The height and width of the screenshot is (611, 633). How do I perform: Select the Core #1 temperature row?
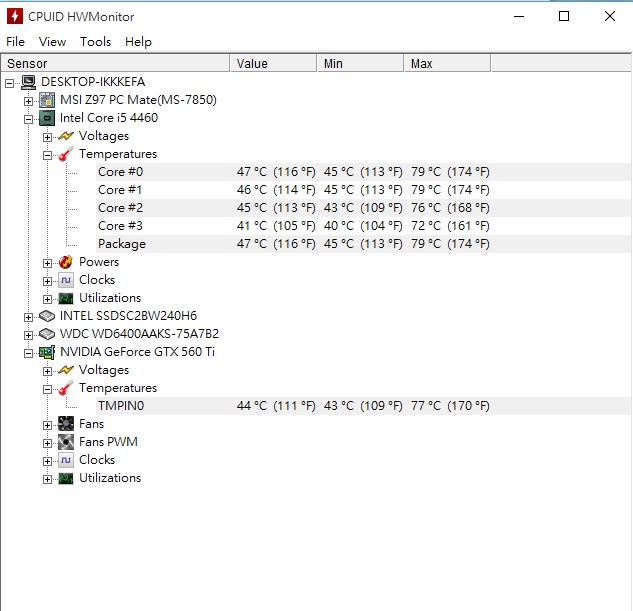(x=364, y=190)
